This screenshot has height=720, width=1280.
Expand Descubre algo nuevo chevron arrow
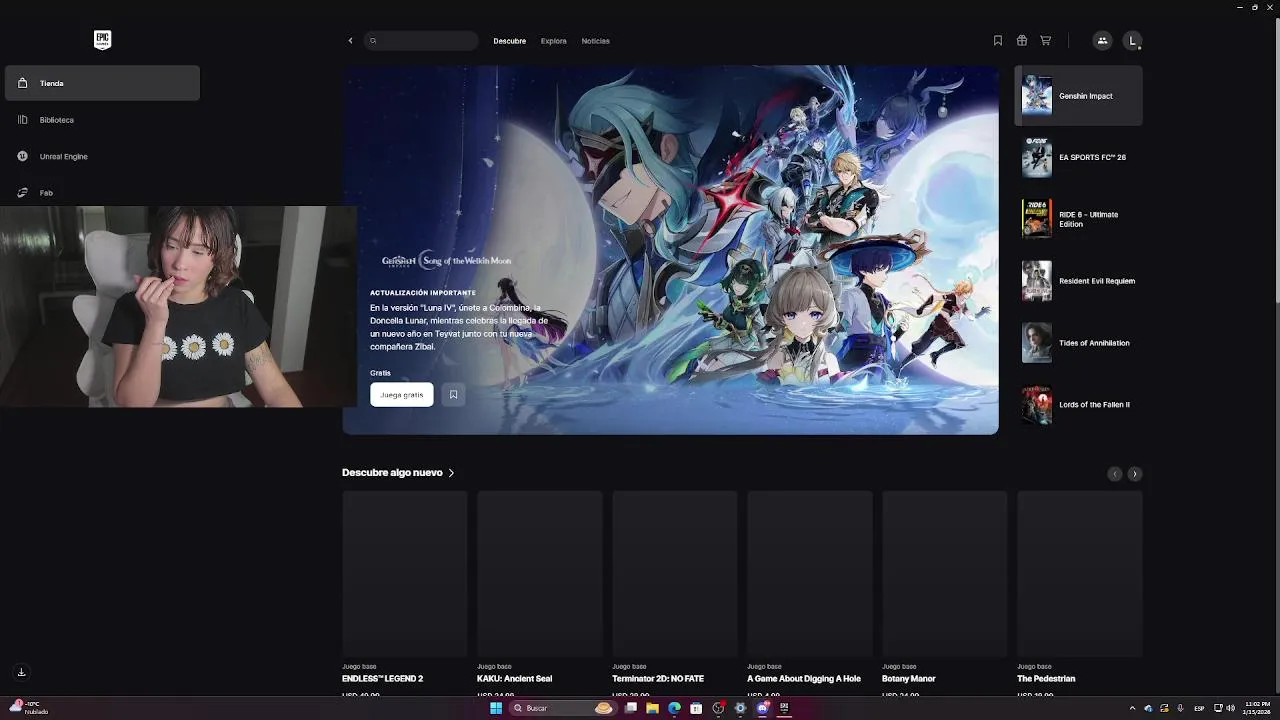(x=451, y=473)
